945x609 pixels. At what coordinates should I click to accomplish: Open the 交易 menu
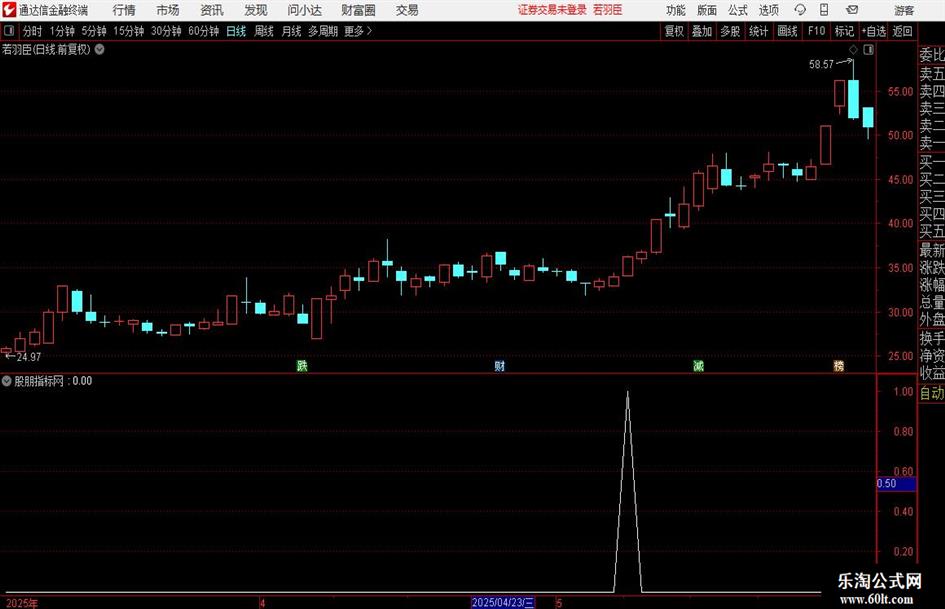click(x=407, y=10)
